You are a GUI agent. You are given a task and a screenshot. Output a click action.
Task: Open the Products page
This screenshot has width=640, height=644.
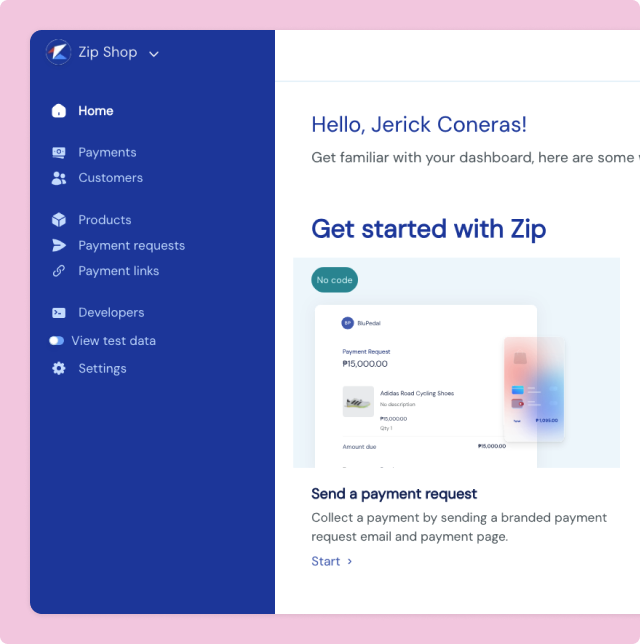[105, 220]
